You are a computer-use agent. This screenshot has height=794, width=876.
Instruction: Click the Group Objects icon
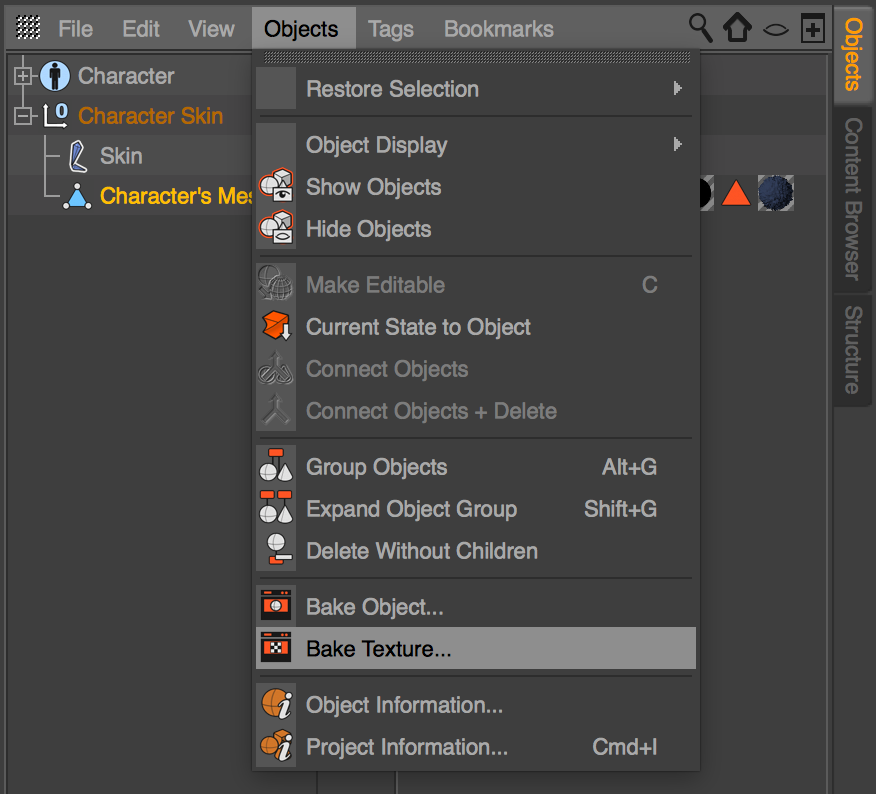[x=276, y=467]
